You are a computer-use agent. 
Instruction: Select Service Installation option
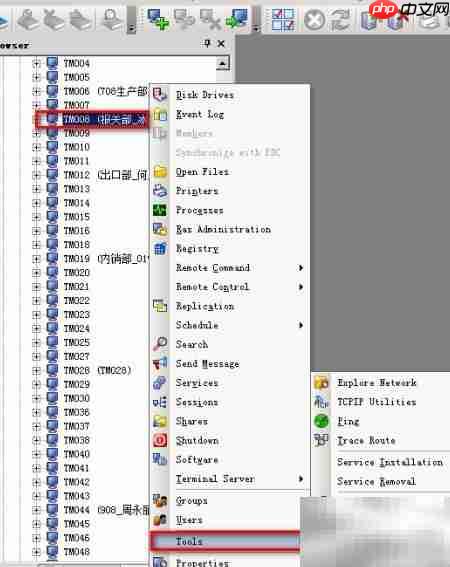(x=390, y=462)
